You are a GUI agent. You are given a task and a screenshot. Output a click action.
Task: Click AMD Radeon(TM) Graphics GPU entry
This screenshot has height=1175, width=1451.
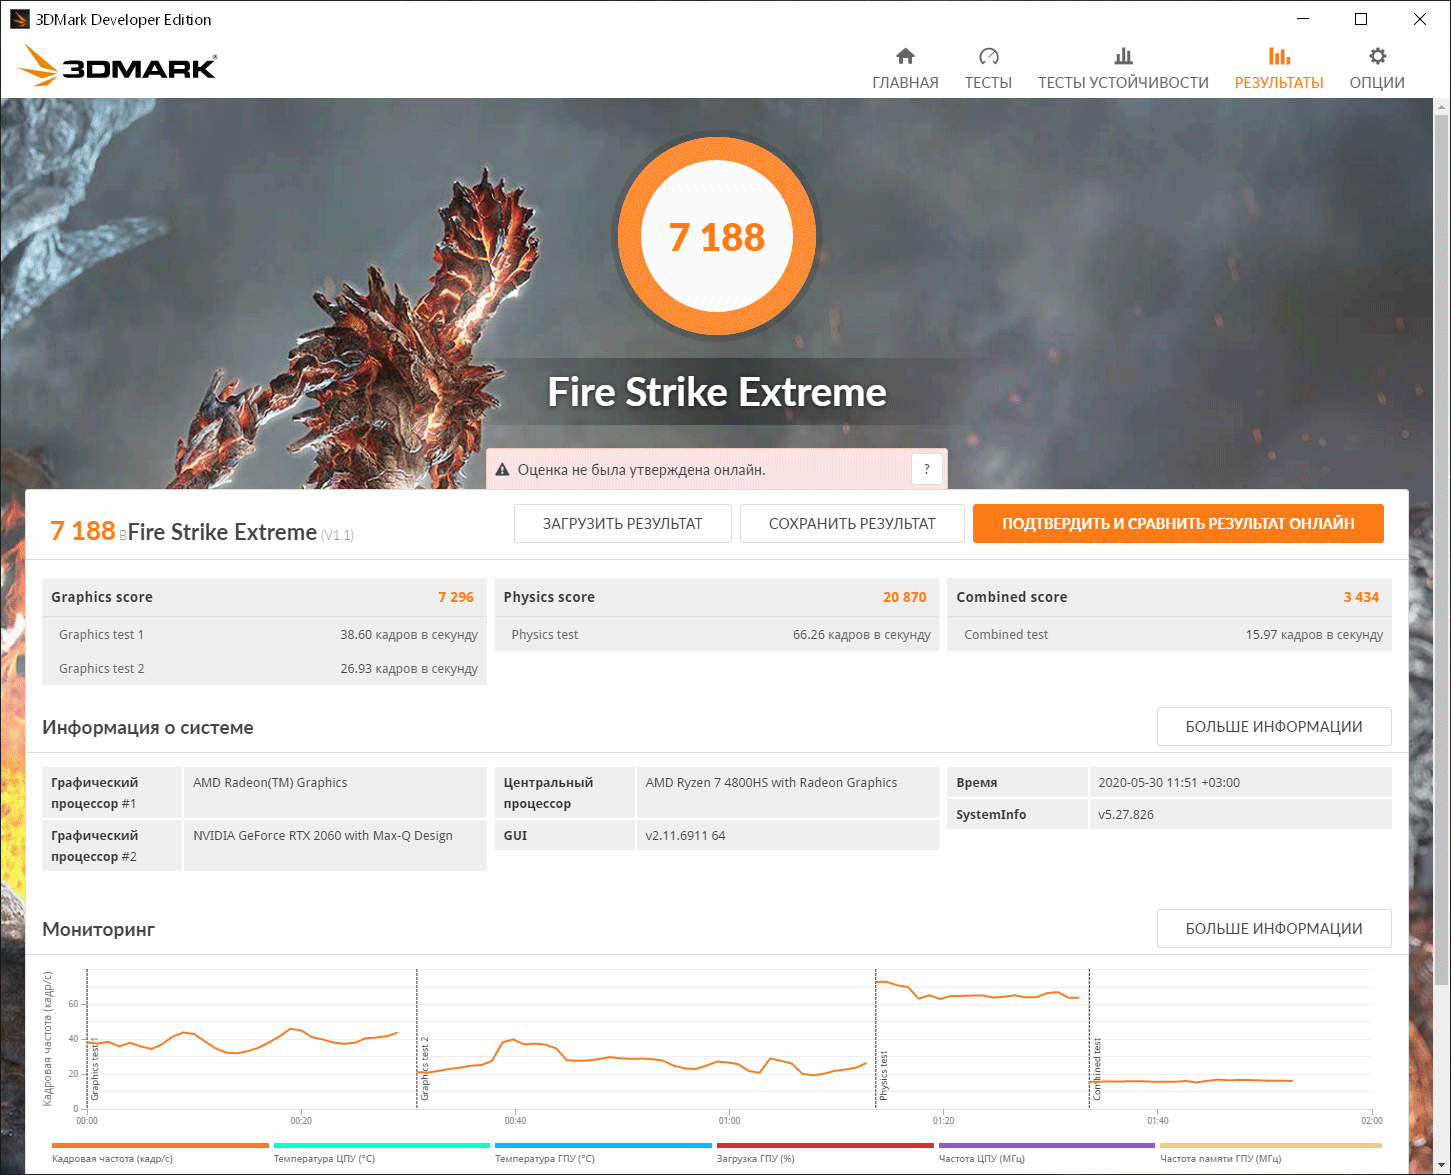[270, 783]
